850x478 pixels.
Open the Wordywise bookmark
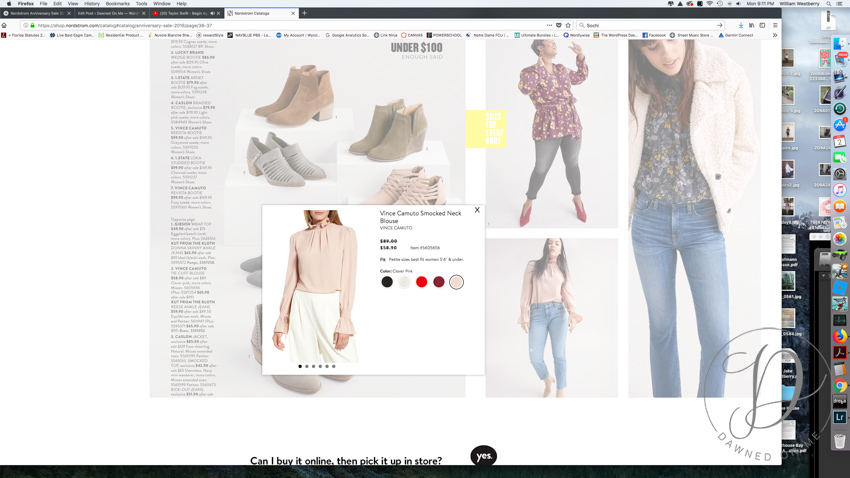coord(576,35)
